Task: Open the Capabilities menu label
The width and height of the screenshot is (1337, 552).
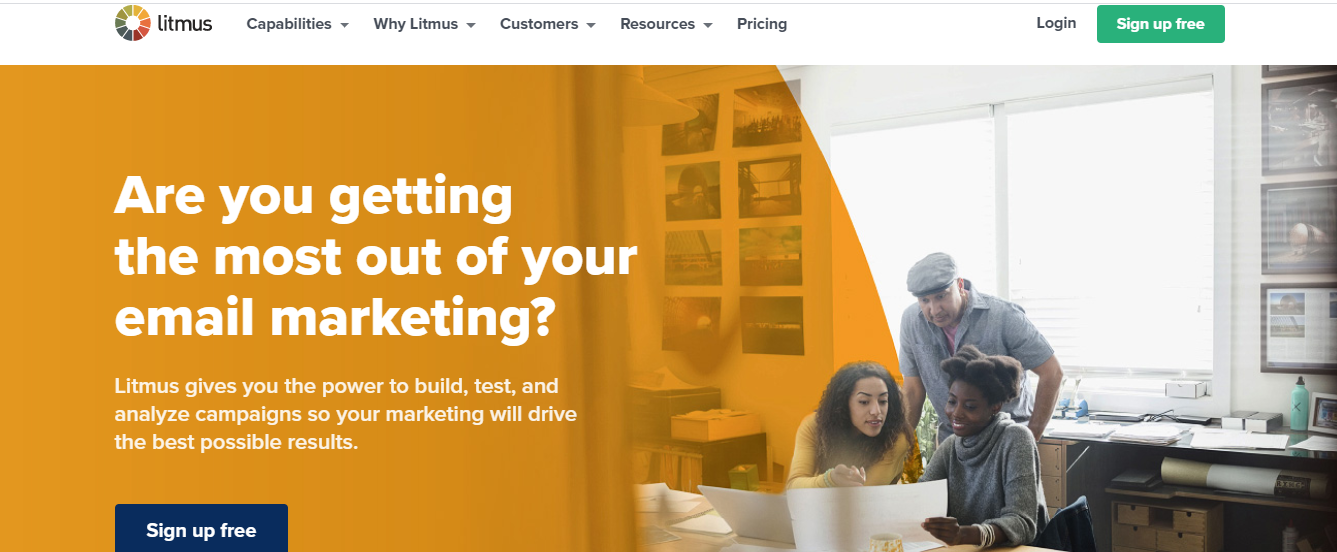Action: pos(289,24)
